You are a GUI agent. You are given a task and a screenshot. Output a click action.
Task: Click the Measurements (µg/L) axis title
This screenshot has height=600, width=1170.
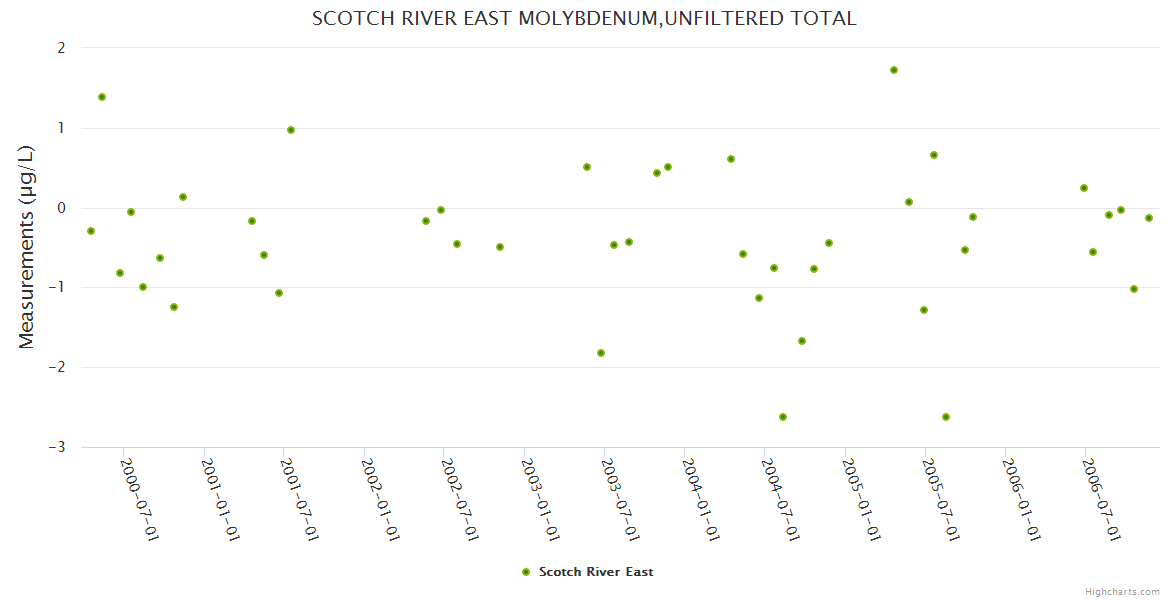coord(27,247)
